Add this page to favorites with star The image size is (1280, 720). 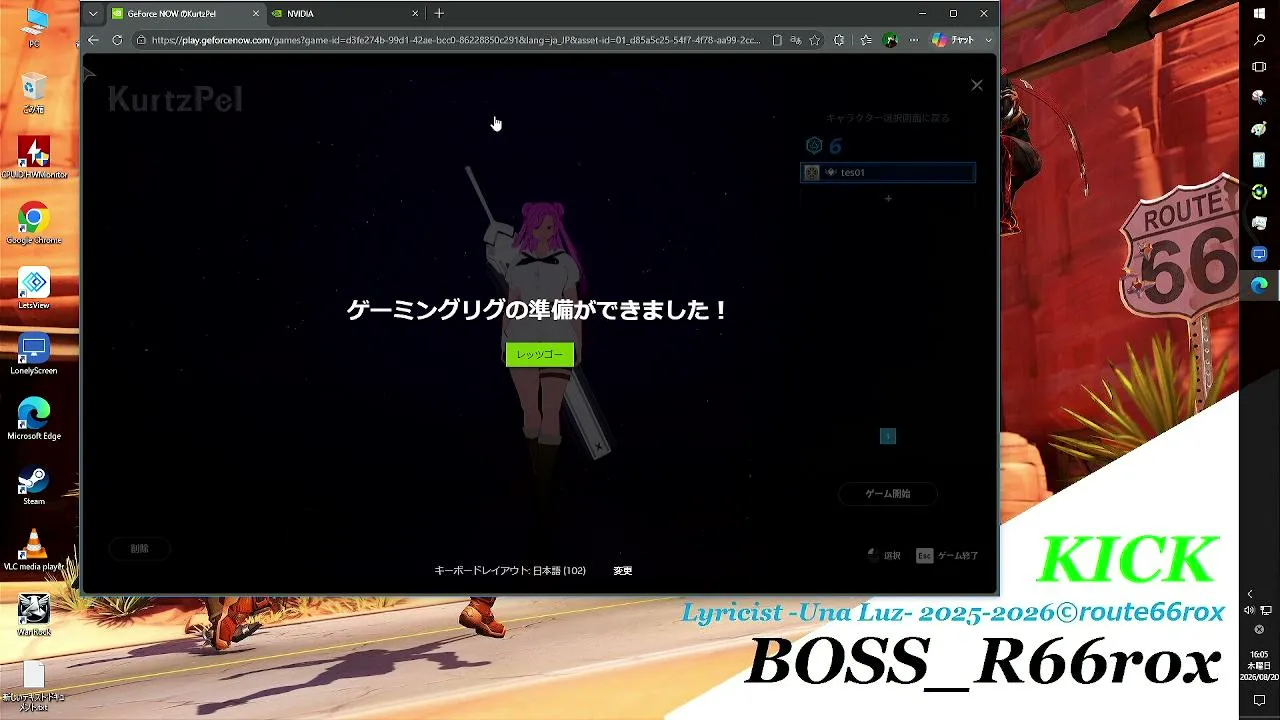pyautogui.click(x=815, y=40)
